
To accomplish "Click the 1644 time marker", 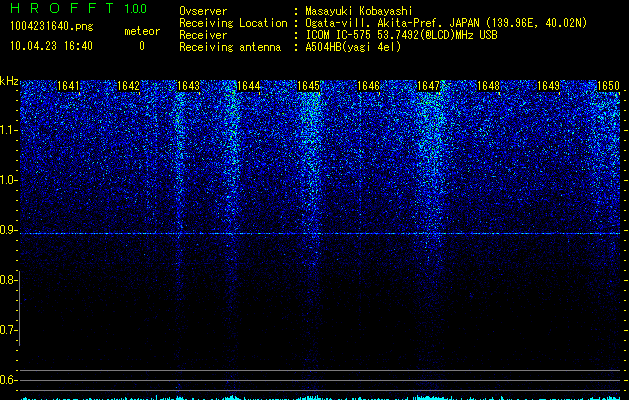I will click(248, 86).
